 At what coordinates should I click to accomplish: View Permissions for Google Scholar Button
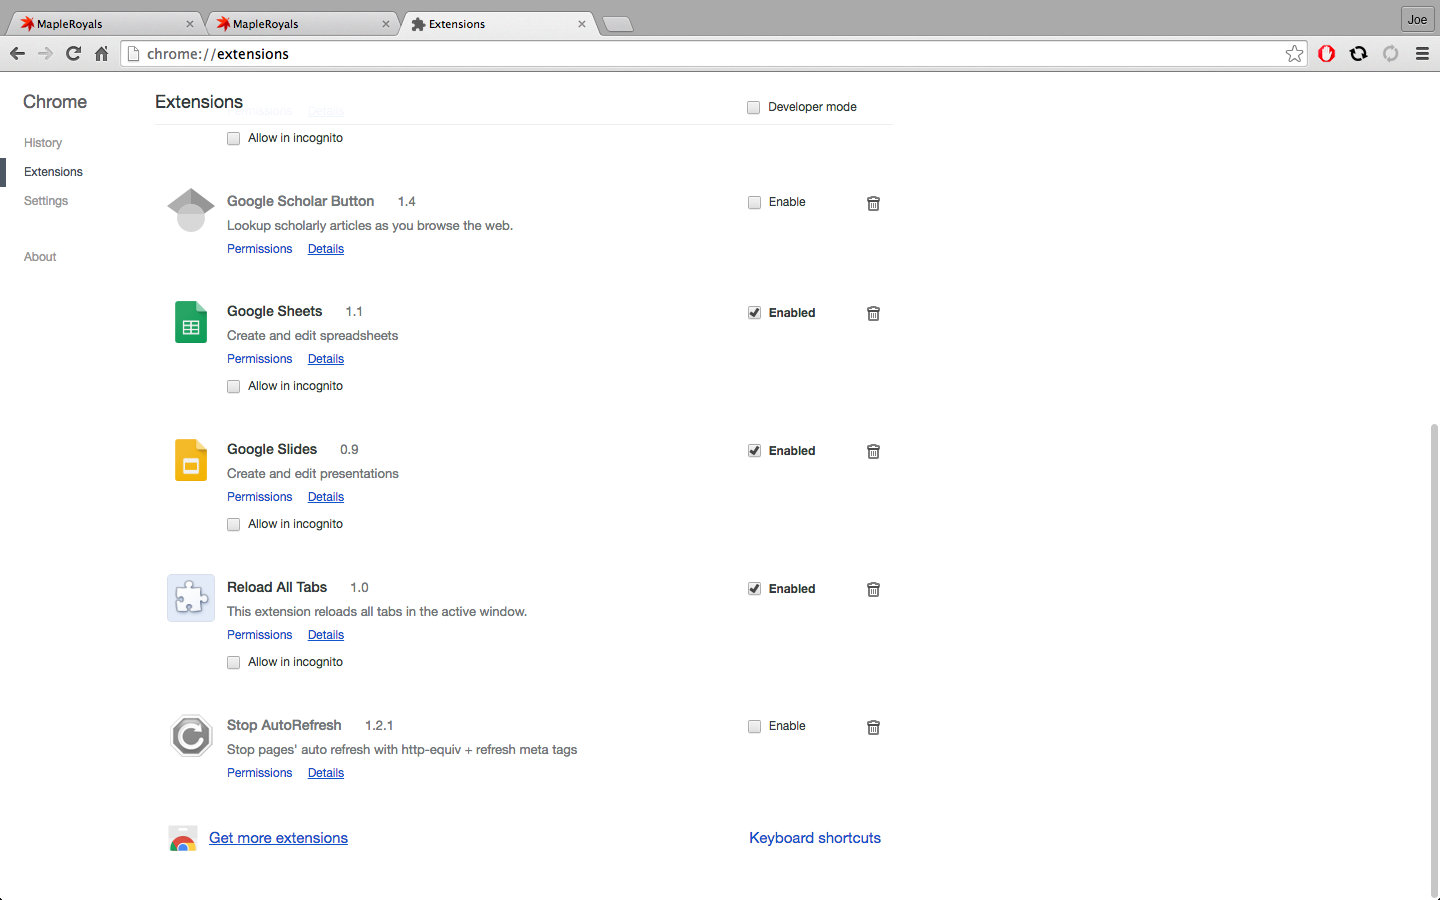point(260,249)
